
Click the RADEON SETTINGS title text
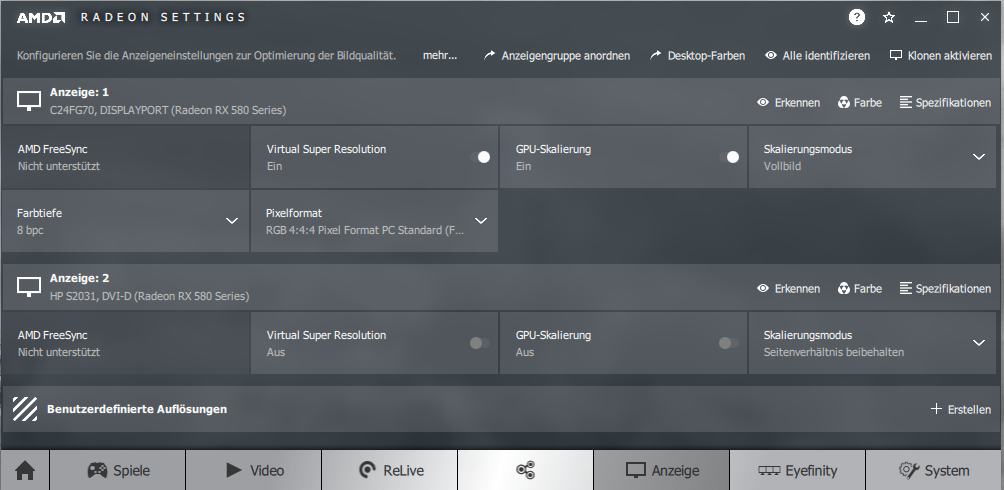163,17
